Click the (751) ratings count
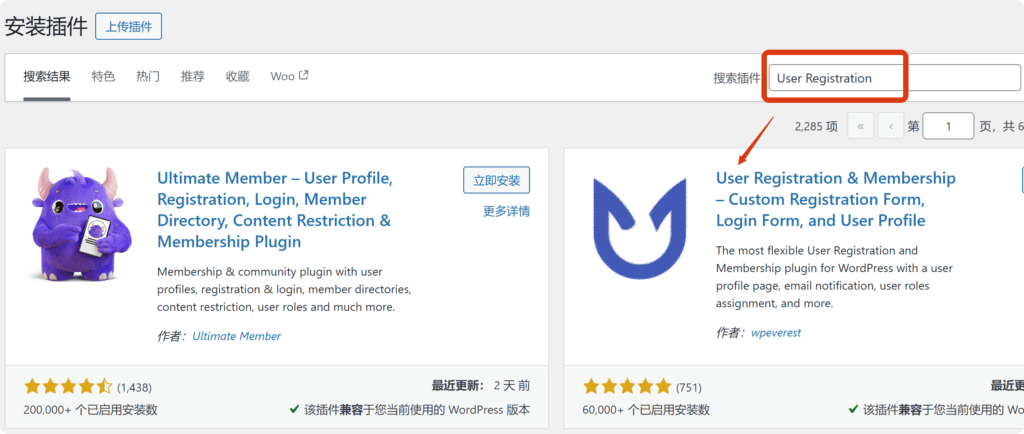The image size is (1024, 434). 688,387
